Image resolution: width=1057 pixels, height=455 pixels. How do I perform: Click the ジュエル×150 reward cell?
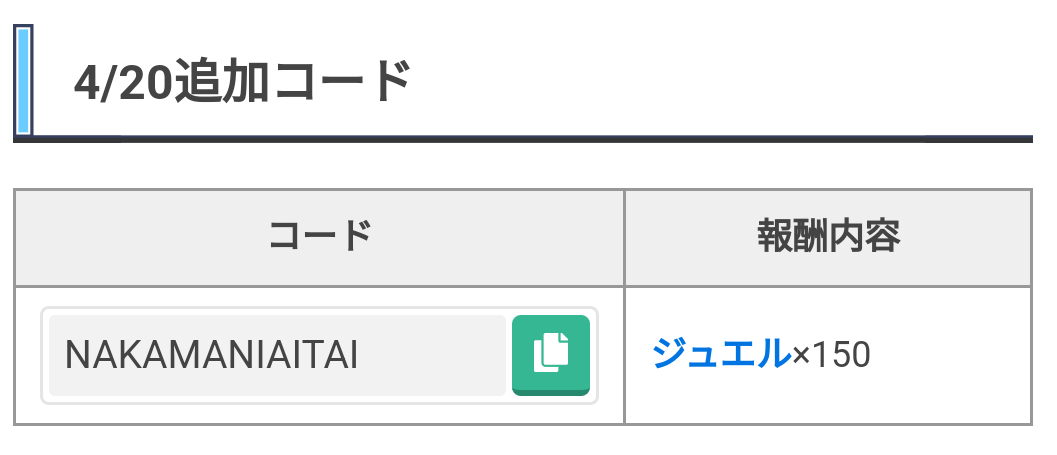click(x=828, y=355)
